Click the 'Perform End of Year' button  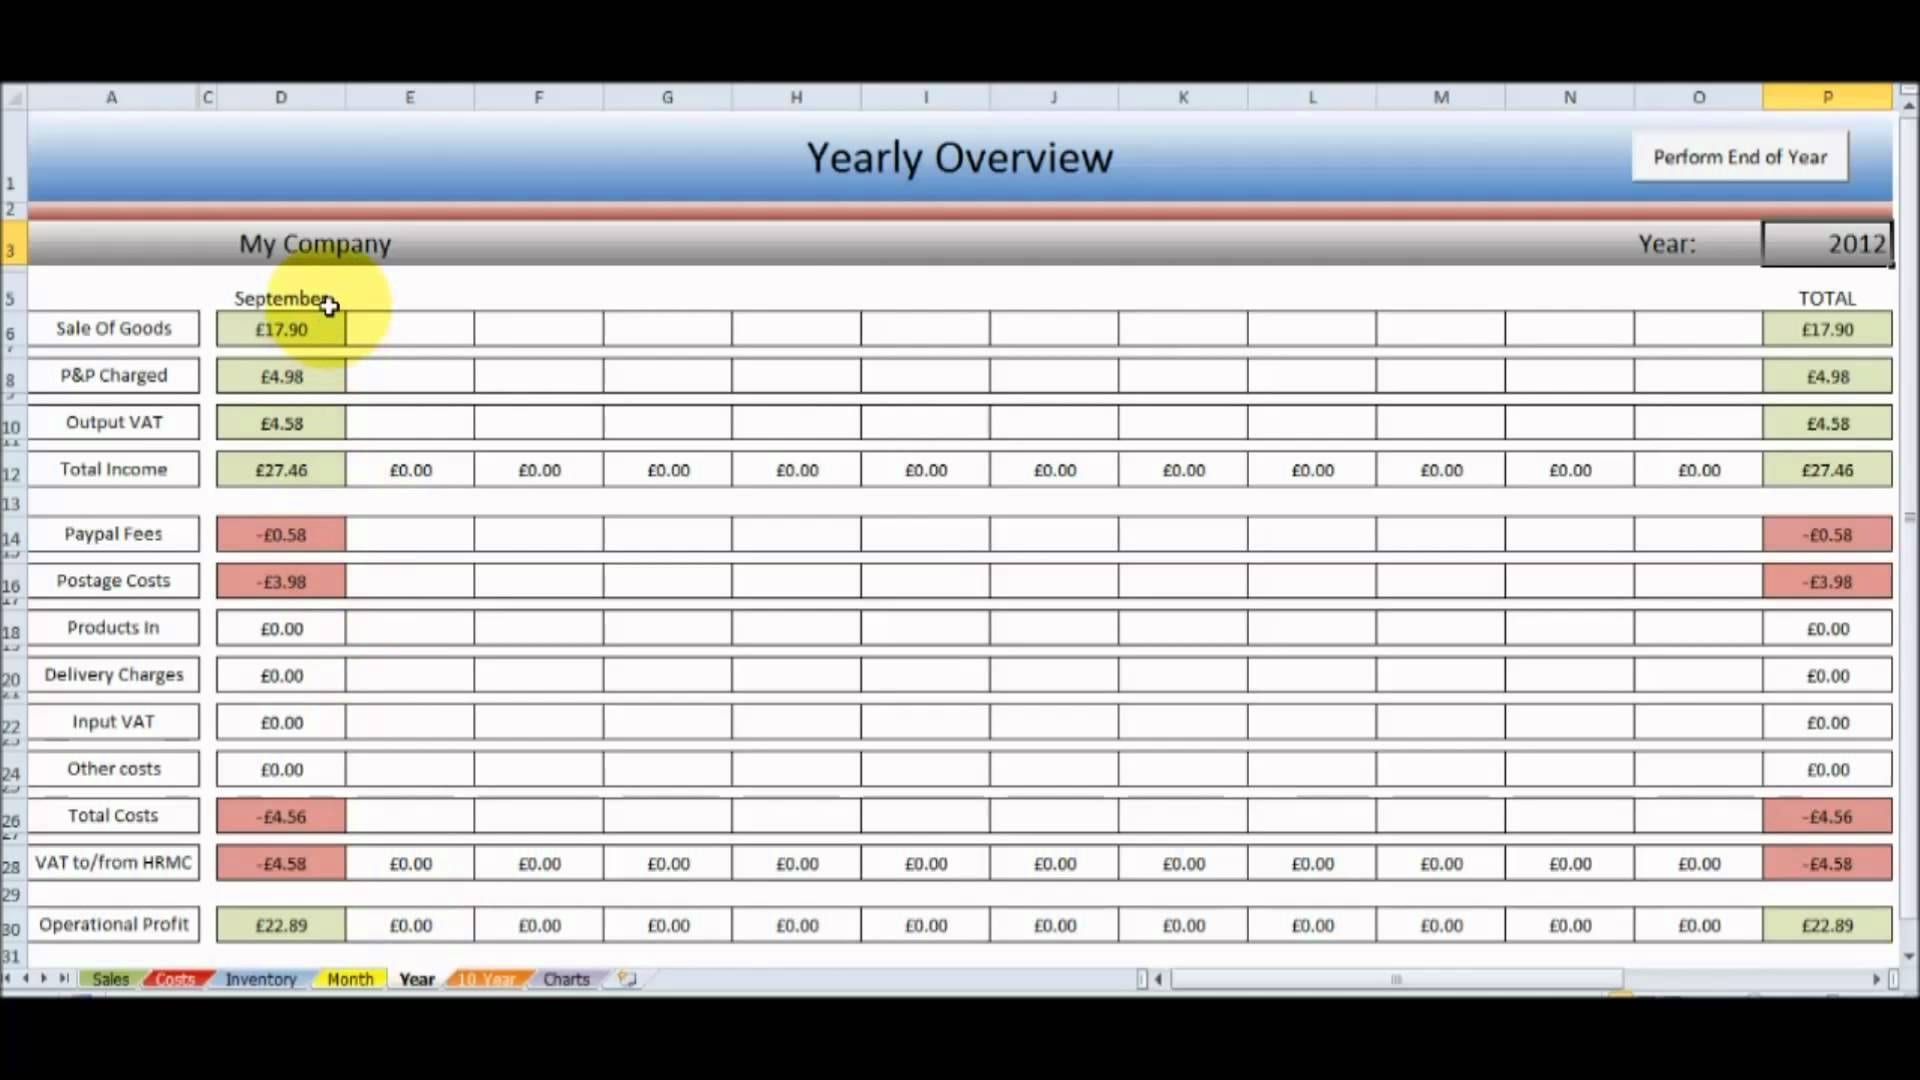click(1741, 157)
